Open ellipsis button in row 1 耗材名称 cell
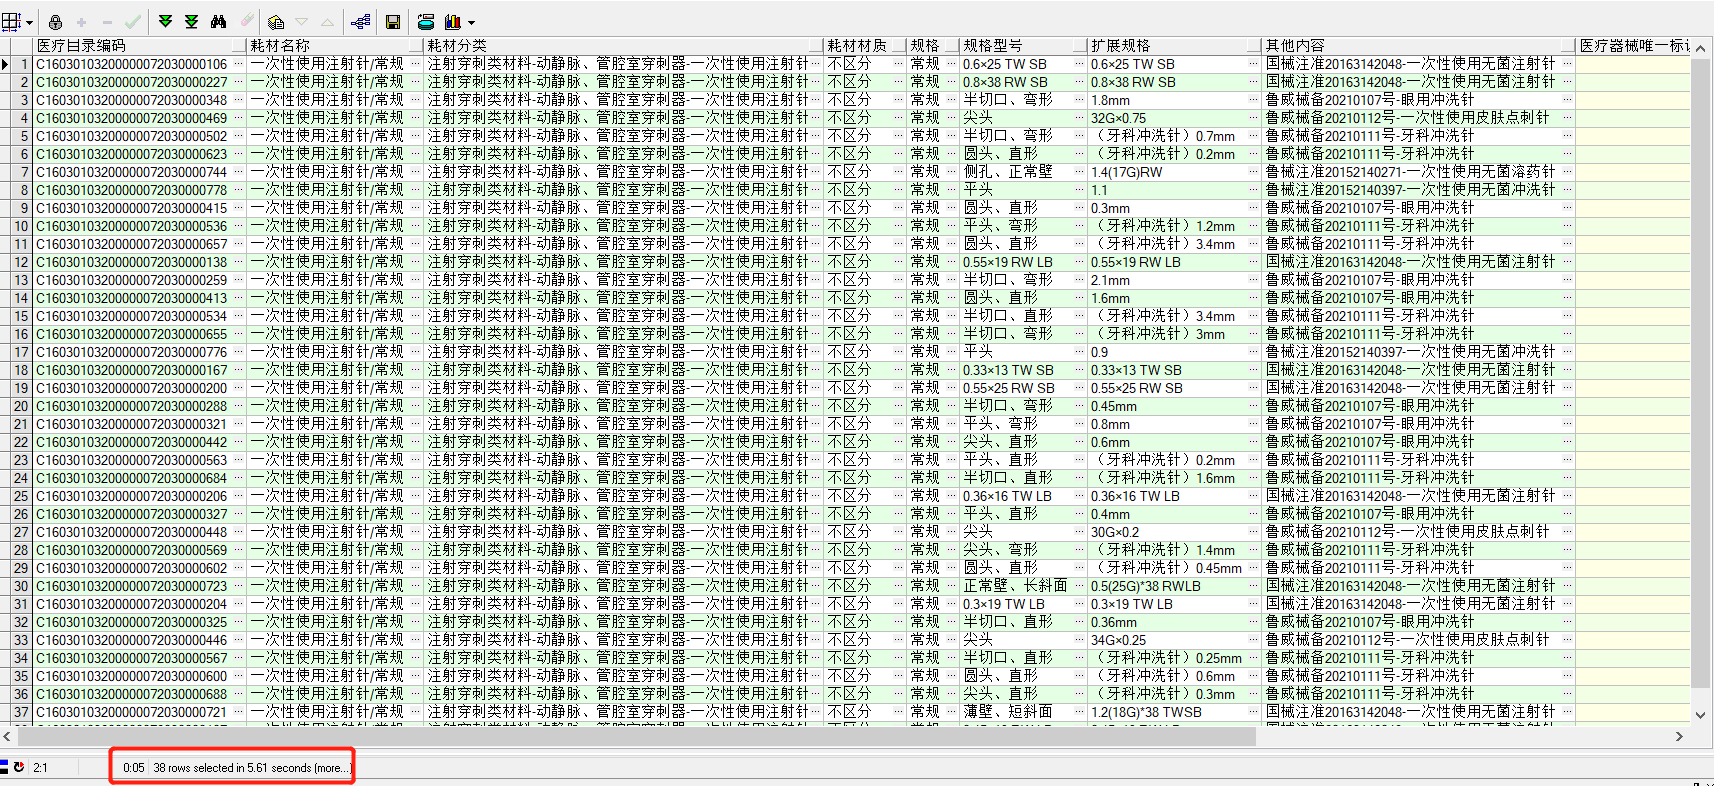The height and width of the screenshot is (786, 1714). click(416, 64)
